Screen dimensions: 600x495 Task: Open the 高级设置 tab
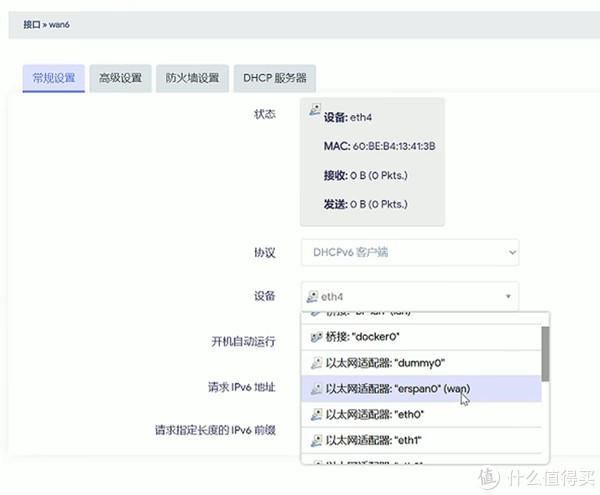click(x=121, y=78)
